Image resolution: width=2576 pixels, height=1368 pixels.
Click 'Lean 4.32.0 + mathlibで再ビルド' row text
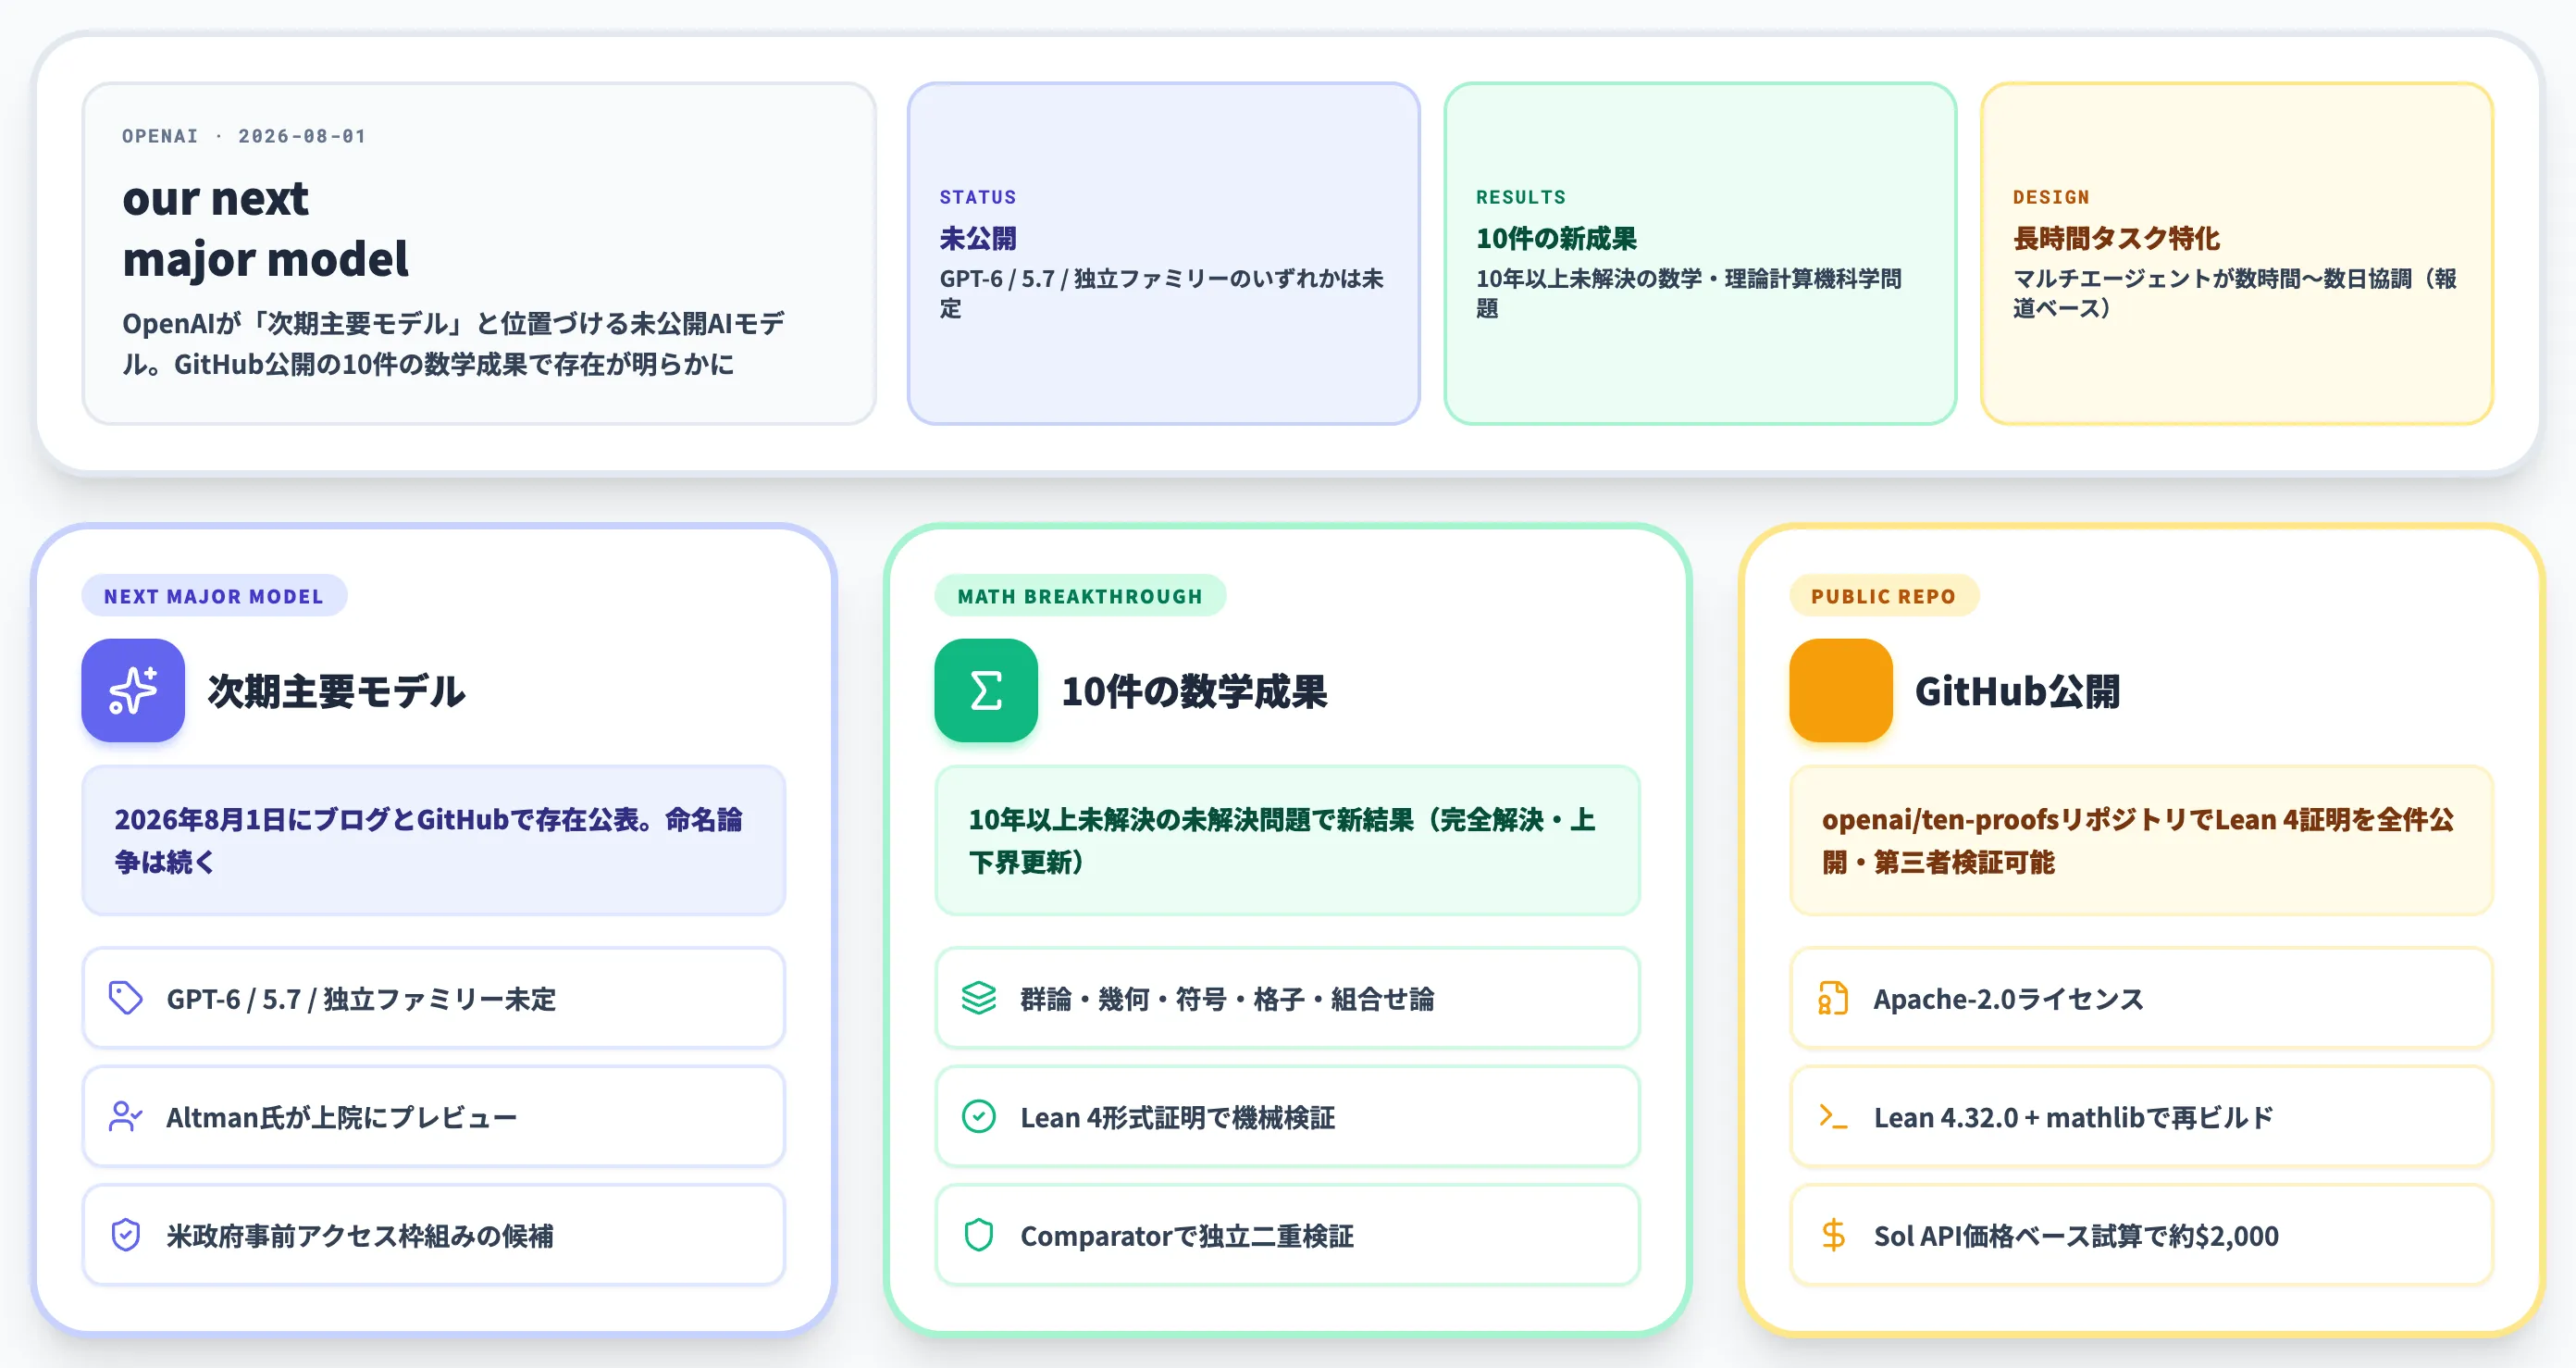(2074, 1117)
